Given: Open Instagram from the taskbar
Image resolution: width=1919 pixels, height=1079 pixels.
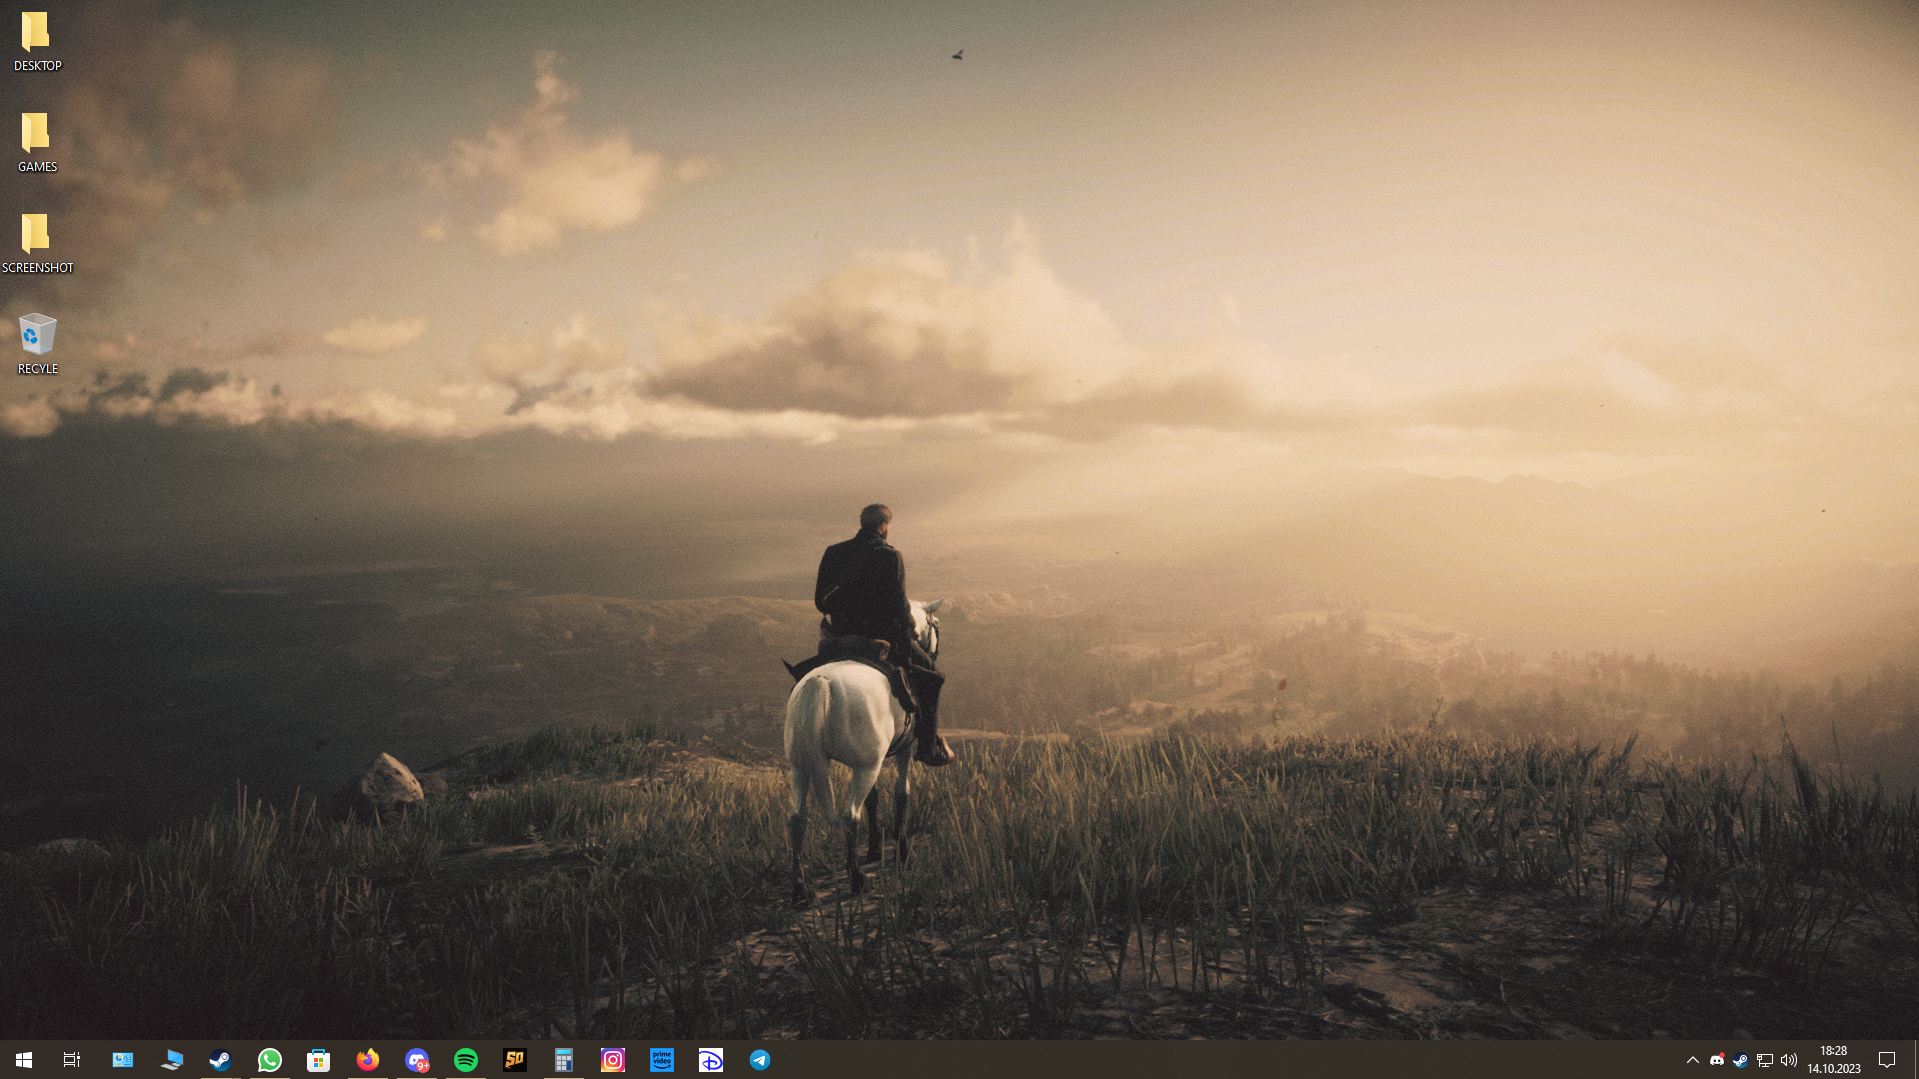Looking at the screenshot, I should pyautogui.click(x=613, y=1060).
